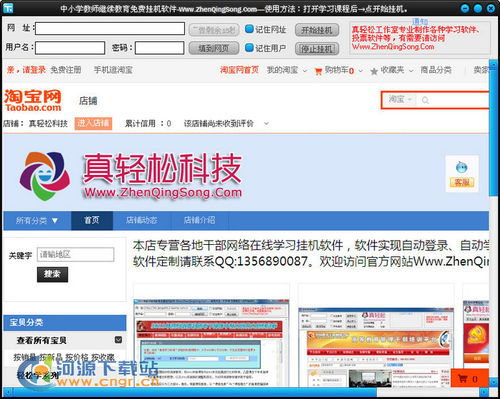Open the 所有分类 dropdown menu
The image size is (500, 399).
click(x=37, y=220)
